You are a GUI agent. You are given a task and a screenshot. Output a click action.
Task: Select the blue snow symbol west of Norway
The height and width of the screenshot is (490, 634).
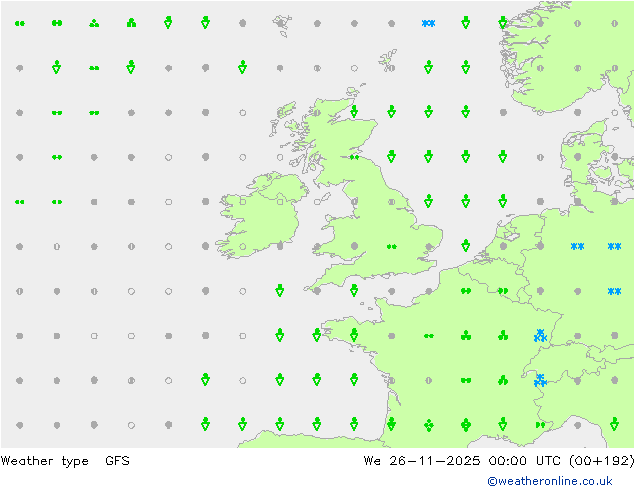[x=428, y=23]
